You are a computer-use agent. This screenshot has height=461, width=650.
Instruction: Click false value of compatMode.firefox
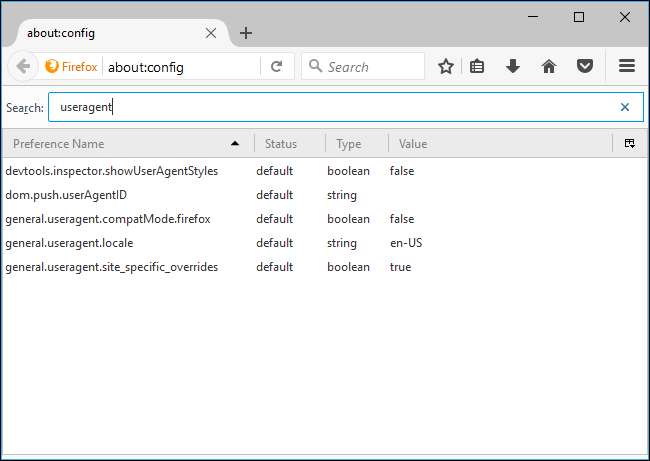[402, 219]
